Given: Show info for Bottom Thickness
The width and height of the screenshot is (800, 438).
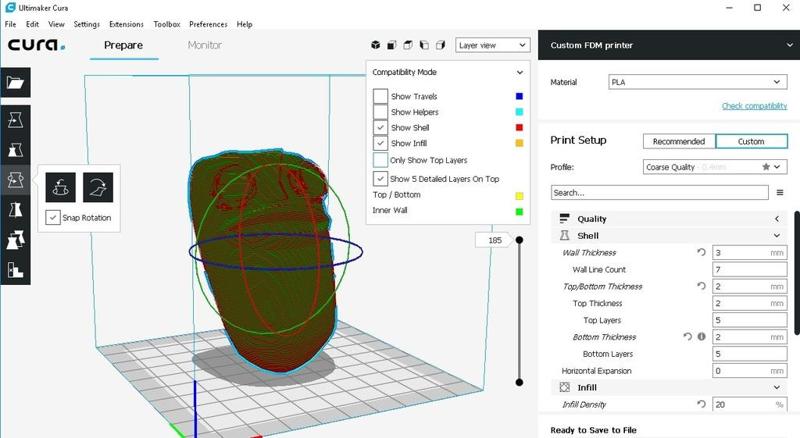Looking at the screenshot, I should point(702,336).
